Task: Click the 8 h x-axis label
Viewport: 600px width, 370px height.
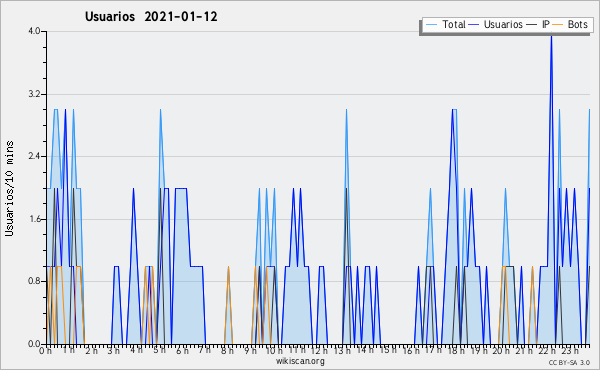Action: (x=227, y=351)
